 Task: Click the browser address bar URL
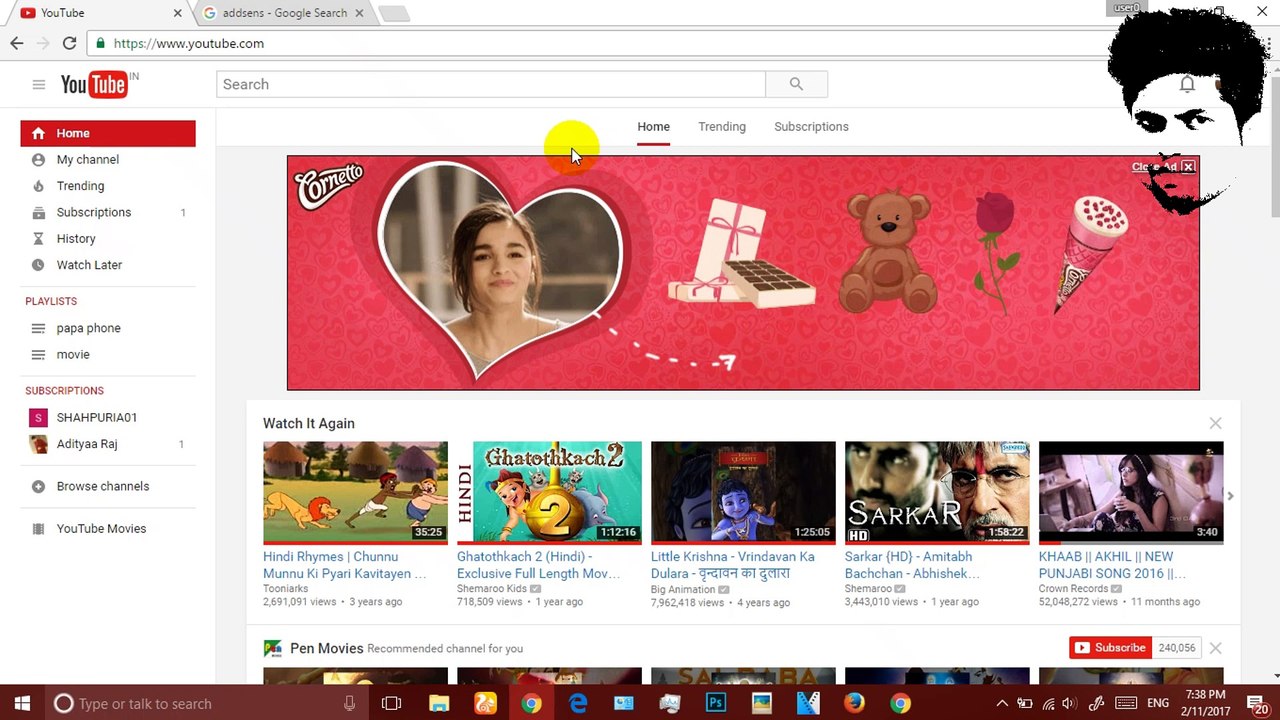pyautogui.click(x=189, y=43)
